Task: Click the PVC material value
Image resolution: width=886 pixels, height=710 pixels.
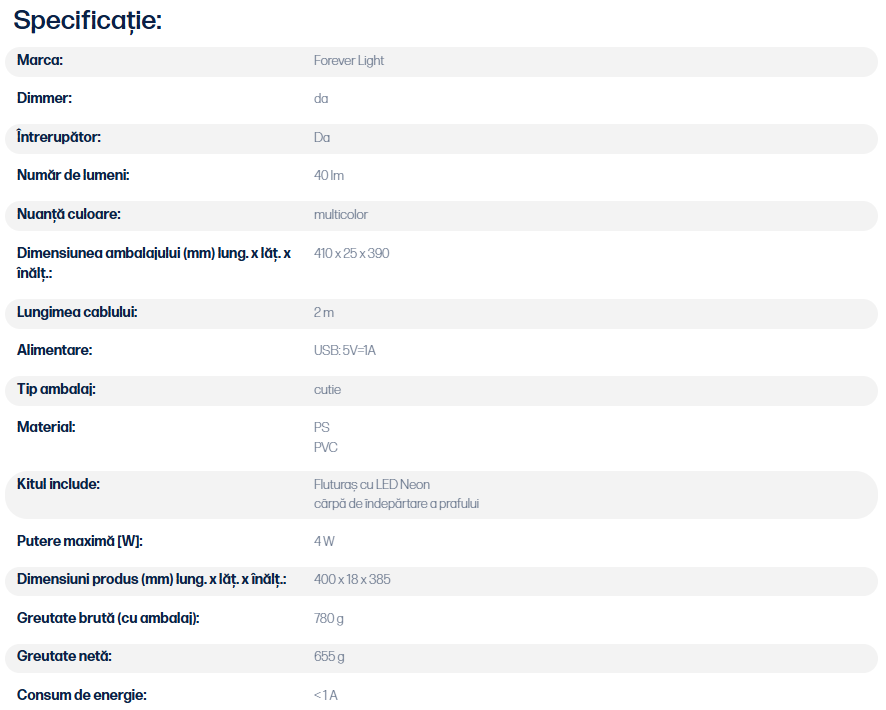Action: click(x=325, y=447)
